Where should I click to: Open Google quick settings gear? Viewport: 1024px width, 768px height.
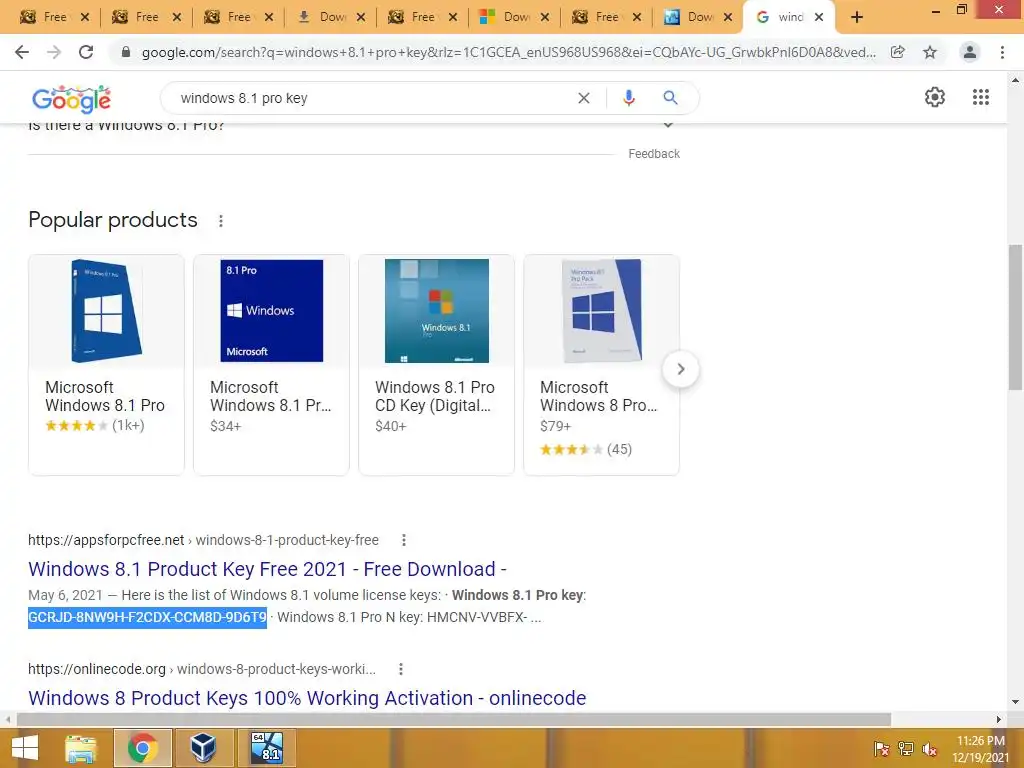935,97
